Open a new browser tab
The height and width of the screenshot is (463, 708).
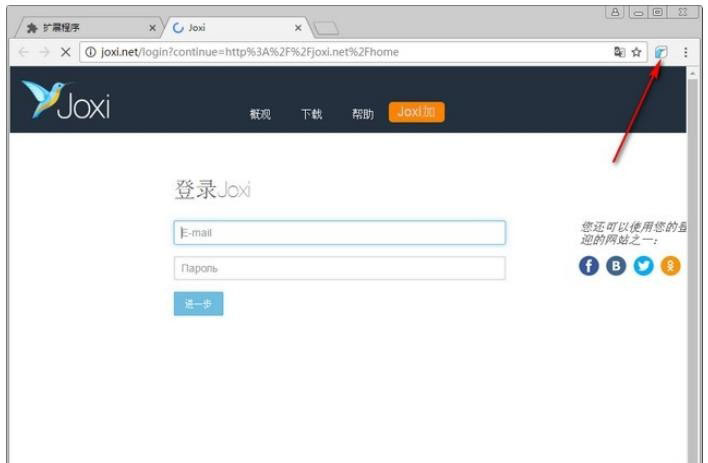click(326, 28)
